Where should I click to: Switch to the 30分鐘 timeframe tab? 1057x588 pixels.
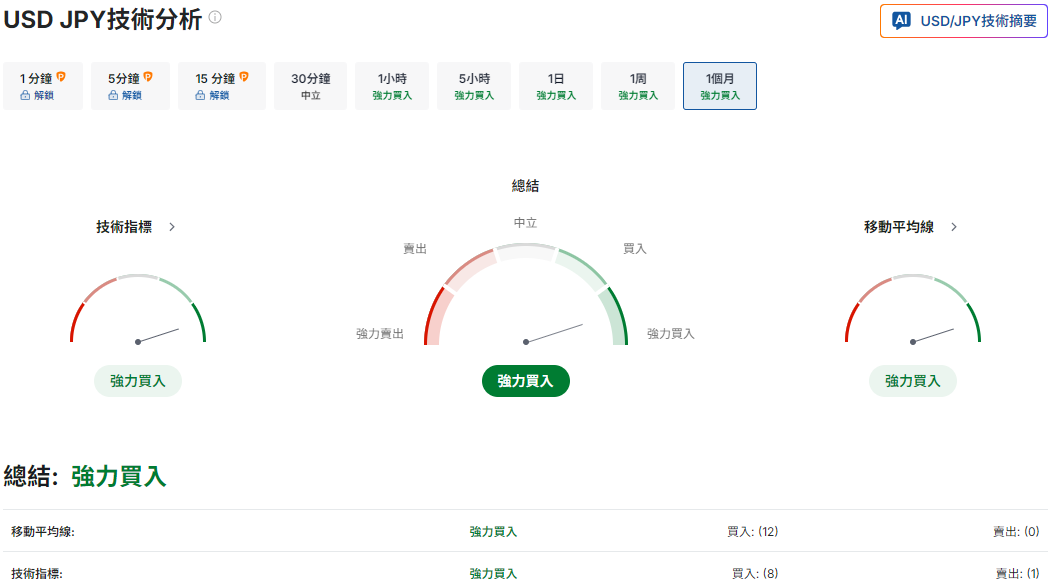coord(310,86)
